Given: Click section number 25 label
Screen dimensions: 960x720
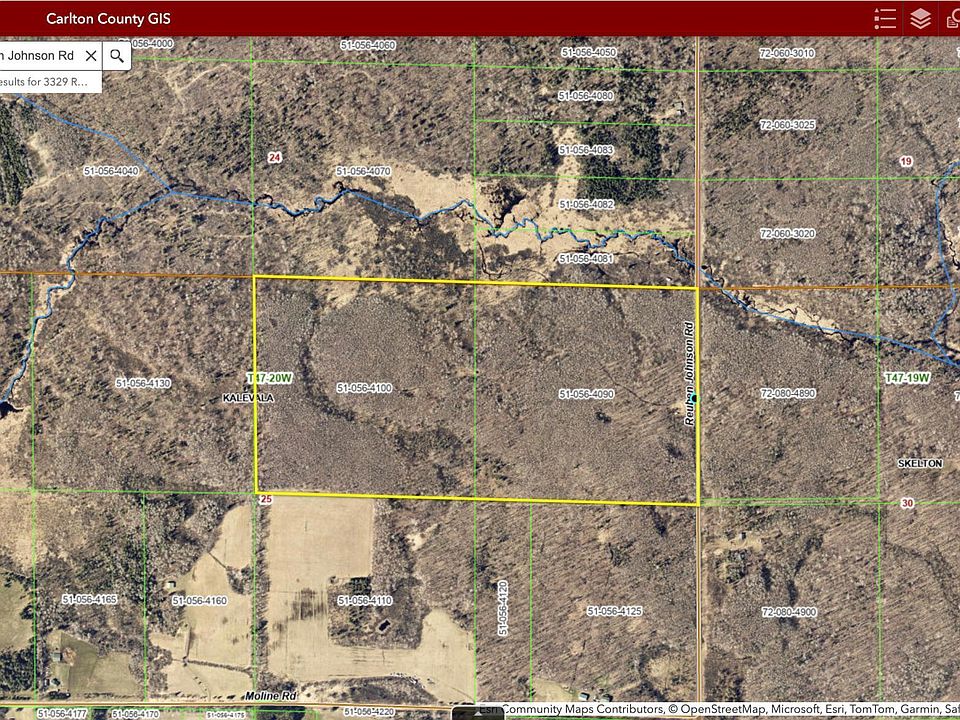Looking at the screenshot, I should click(266, 500).
